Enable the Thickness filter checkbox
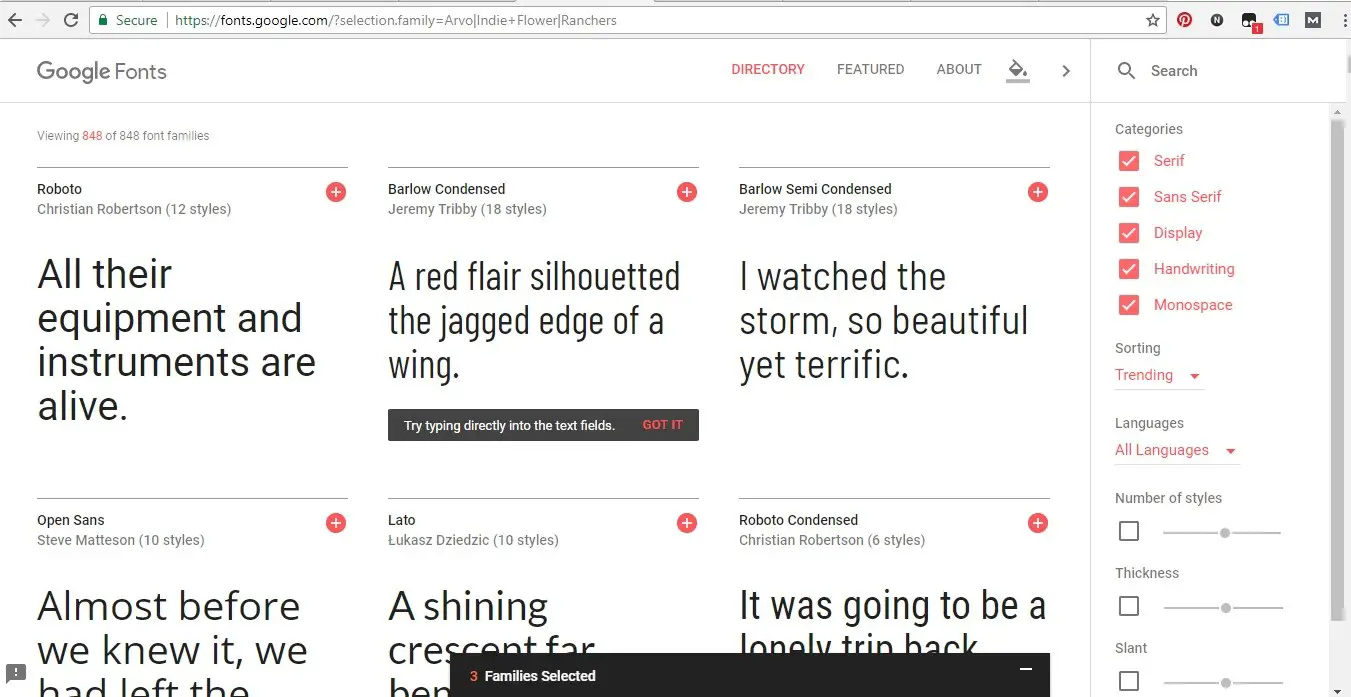Viewport: 1351px width, 697px height. (x=1129, y=606)
